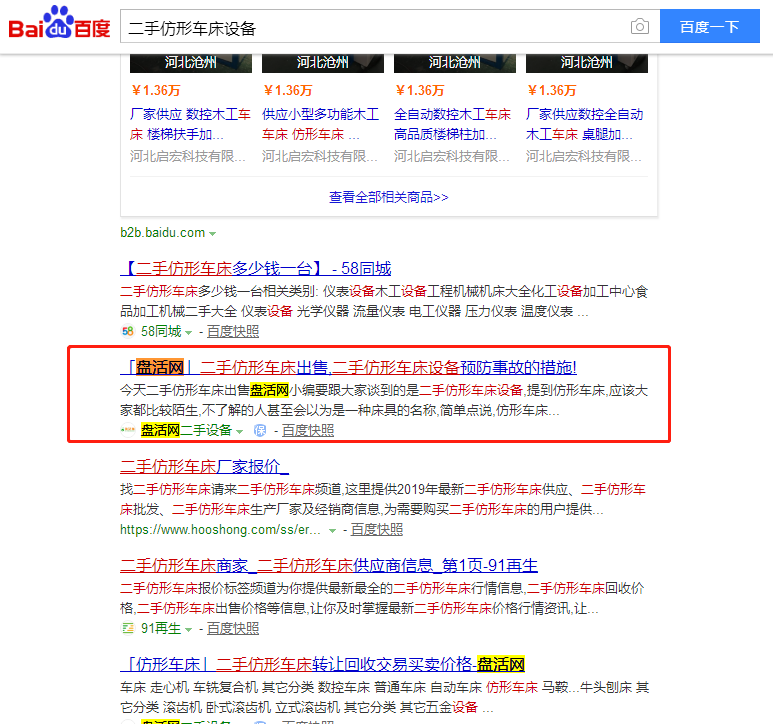Viewport: 773px width, 724px height.
Task: Expand 91再生 source dropdown arrow
Action: click(188, 630)
